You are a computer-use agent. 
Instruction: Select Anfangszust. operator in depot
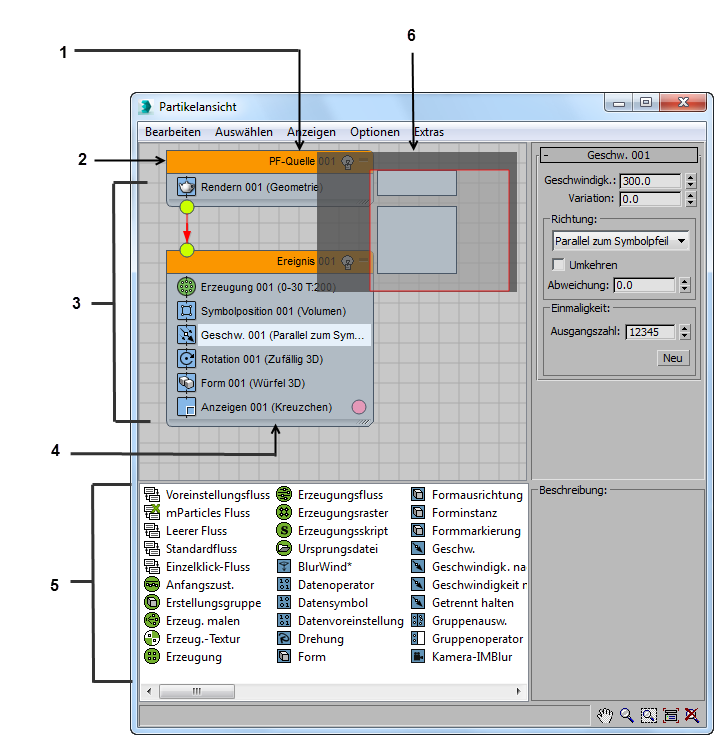(x=189, y=585)
